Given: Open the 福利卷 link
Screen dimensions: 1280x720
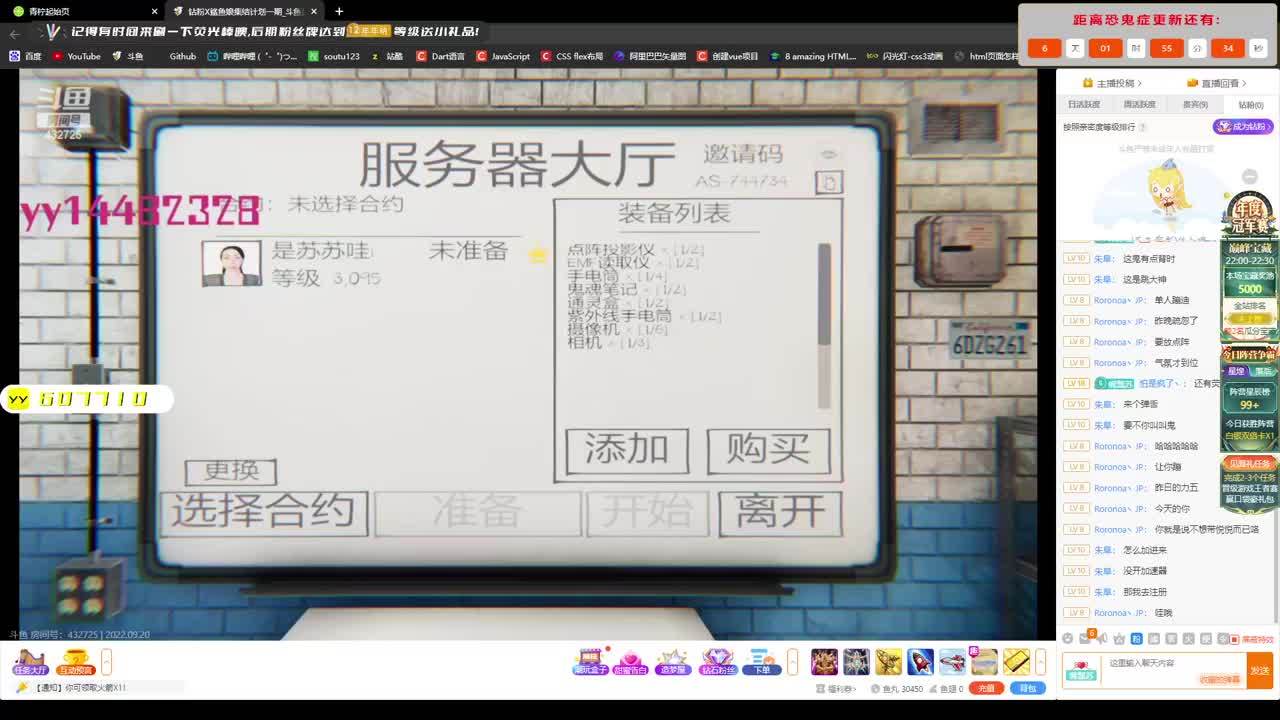Looking at the screenshot, I should pos(838,689).
